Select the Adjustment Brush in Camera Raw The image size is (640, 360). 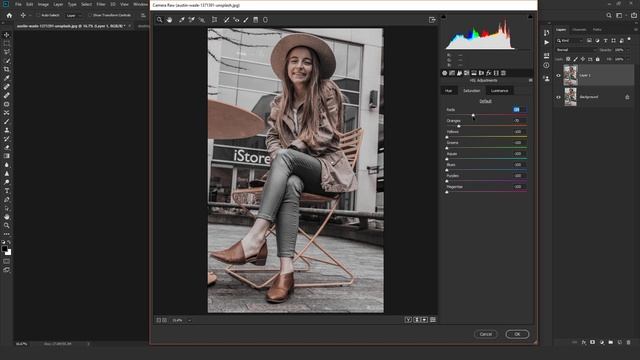[246, 20]
